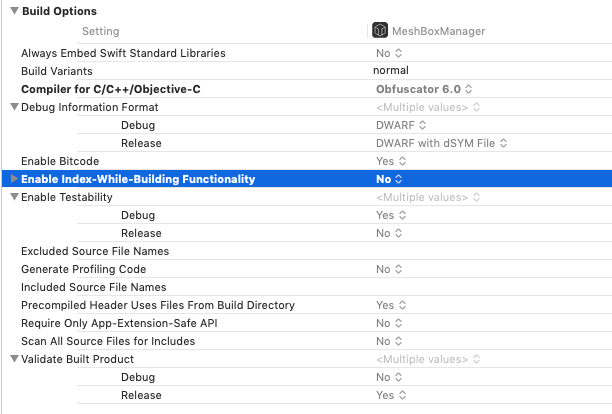Open Debug Information Format Debug DWARF popup
Screen dimensions: 612x414
(401, 125)
